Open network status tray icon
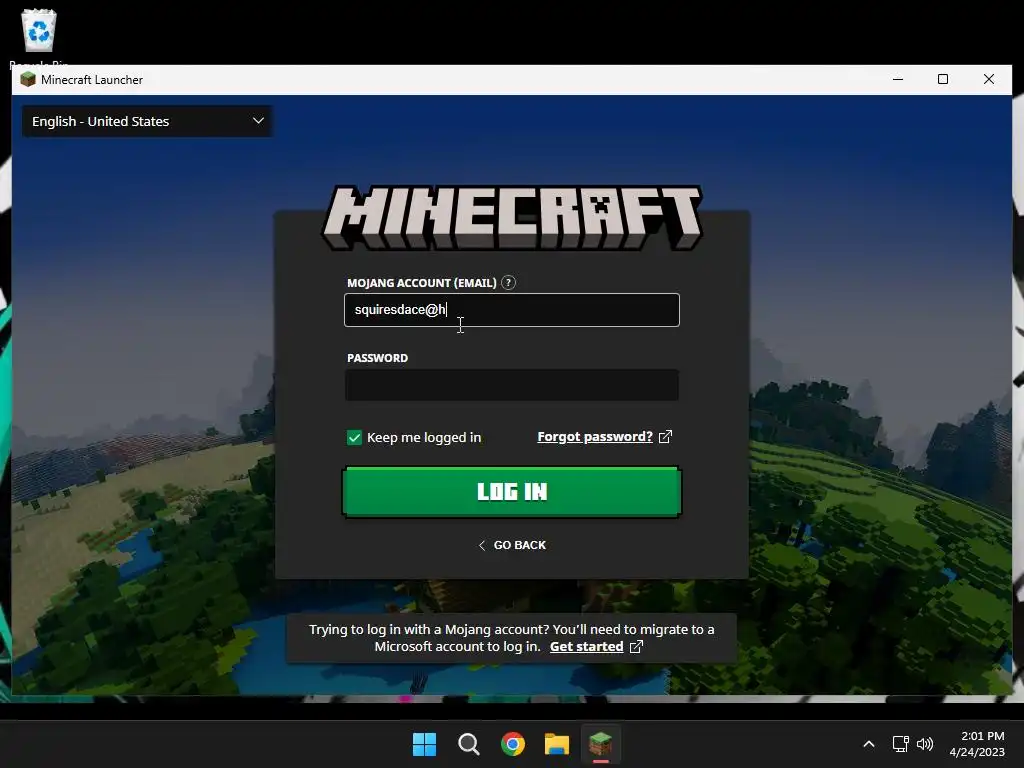The image size is (1024, 768). (x=901, y=744)
